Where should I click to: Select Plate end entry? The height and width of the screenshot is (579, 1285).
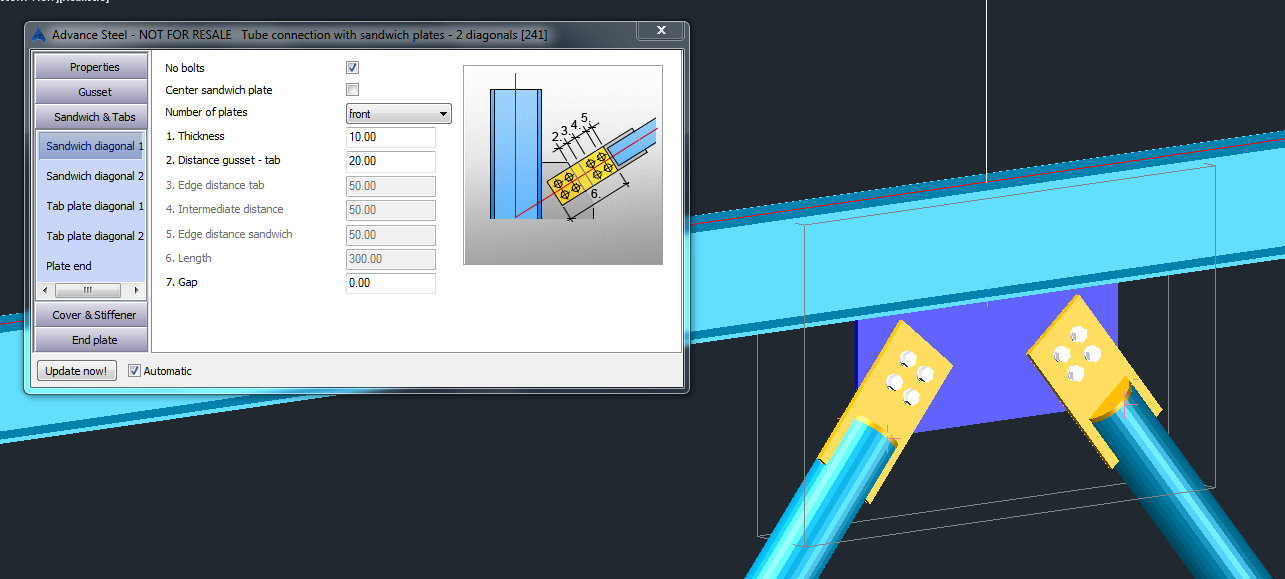pyautogui.click(x=69, y=266)
